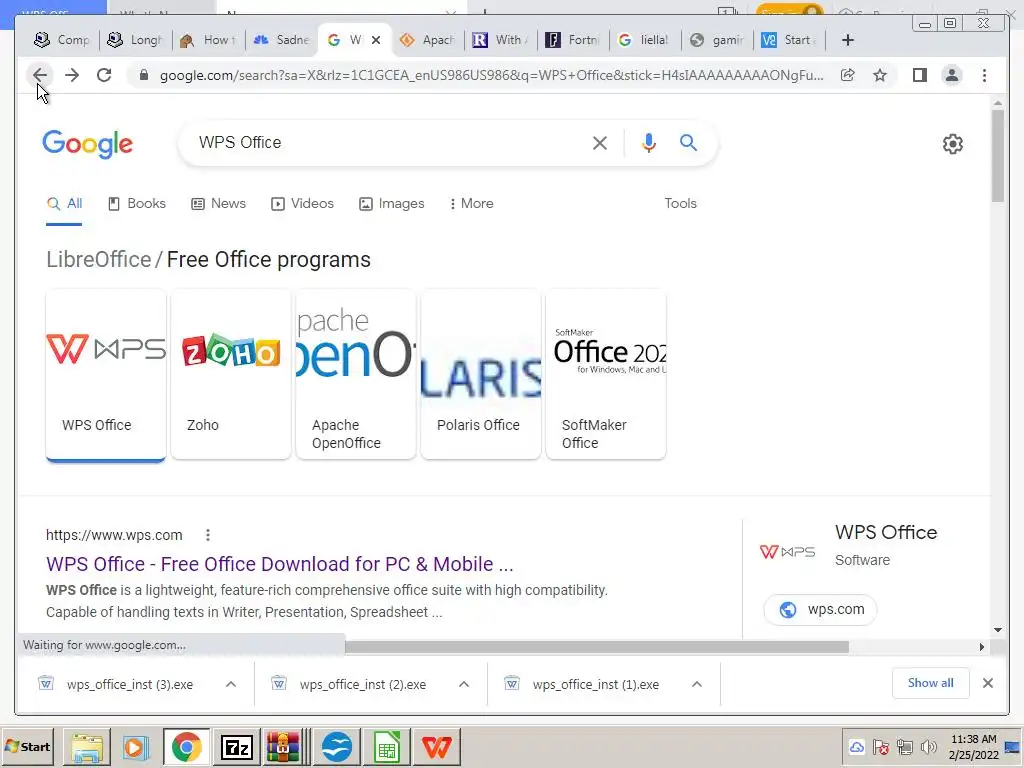Switch to the Comp browser tab
The width and height of the screenshot is (1024, 768).
62,40
